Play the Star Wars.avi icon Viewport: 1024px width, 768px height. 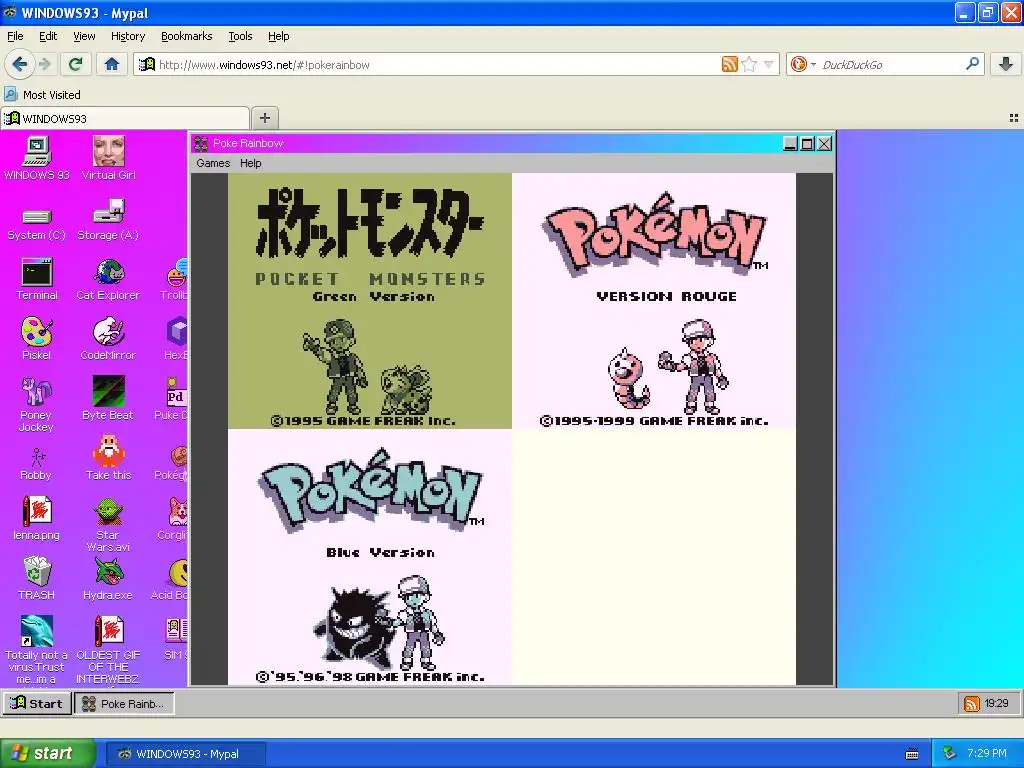(x=108, y=524)
